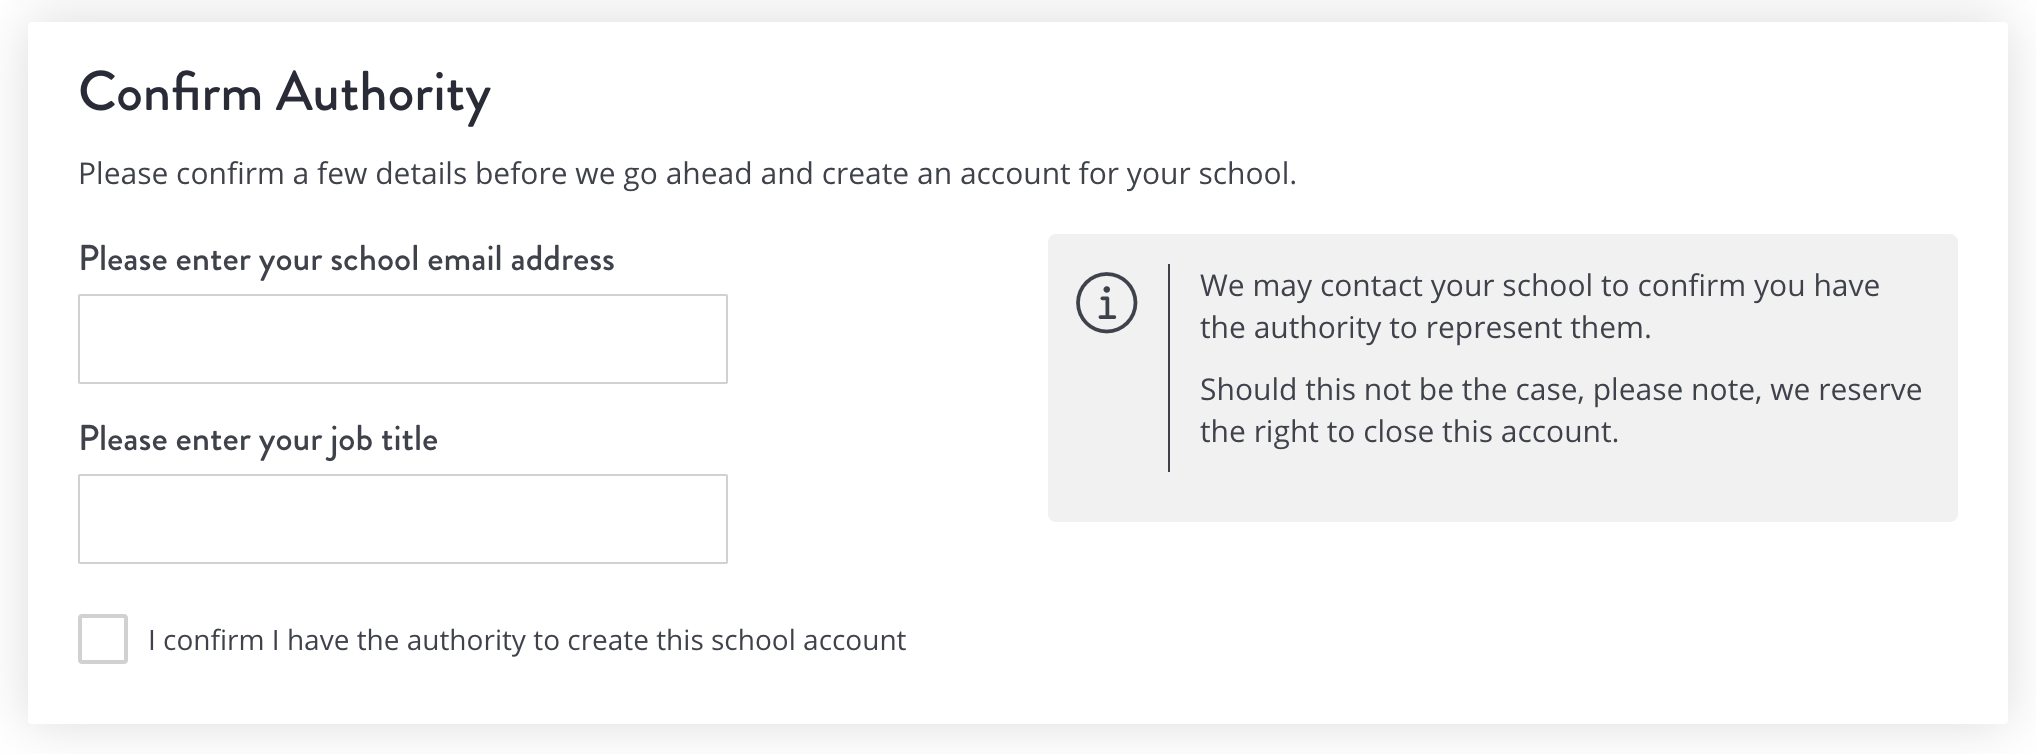Focus the school email address field
The image size is (2036, 754).
point(403,339)
